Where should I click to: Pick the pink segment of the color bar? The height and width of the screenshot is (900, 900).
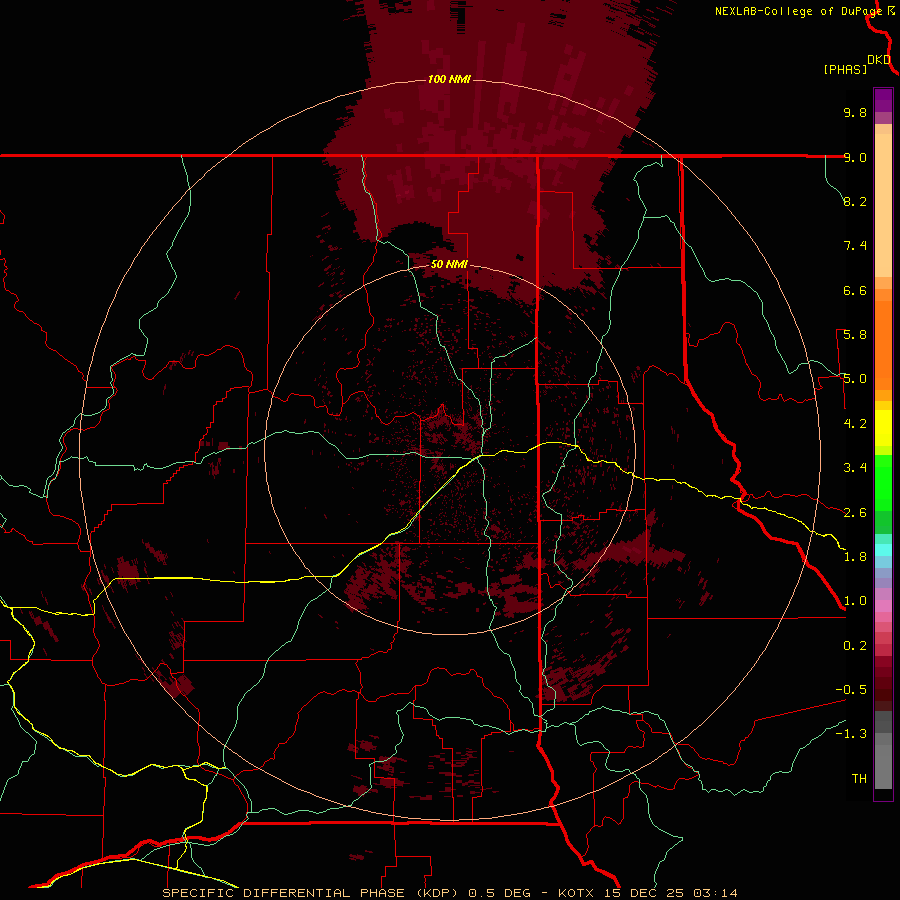883,606
